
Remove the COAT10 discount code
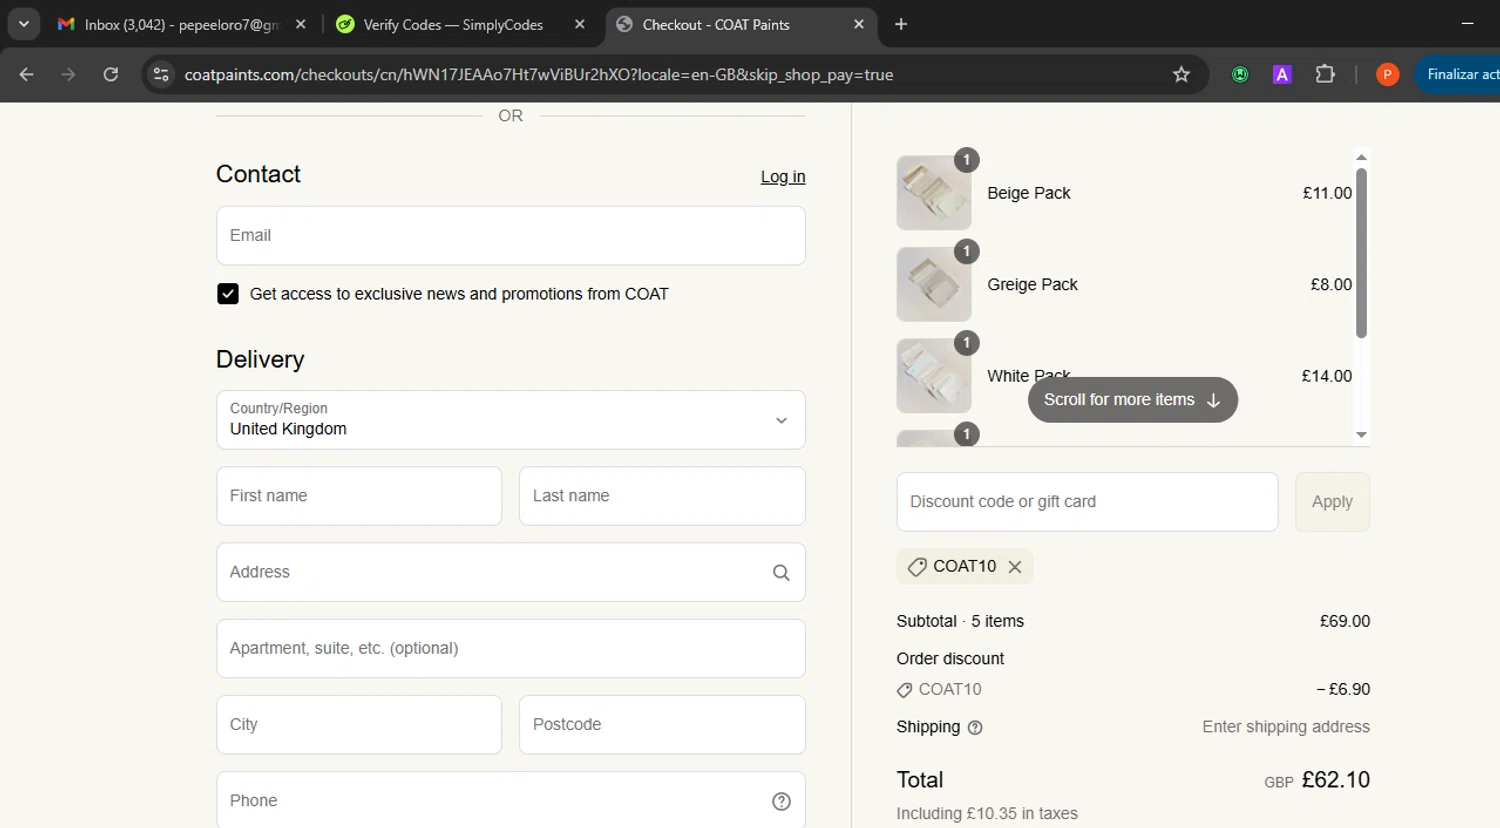coord(1015,567)
